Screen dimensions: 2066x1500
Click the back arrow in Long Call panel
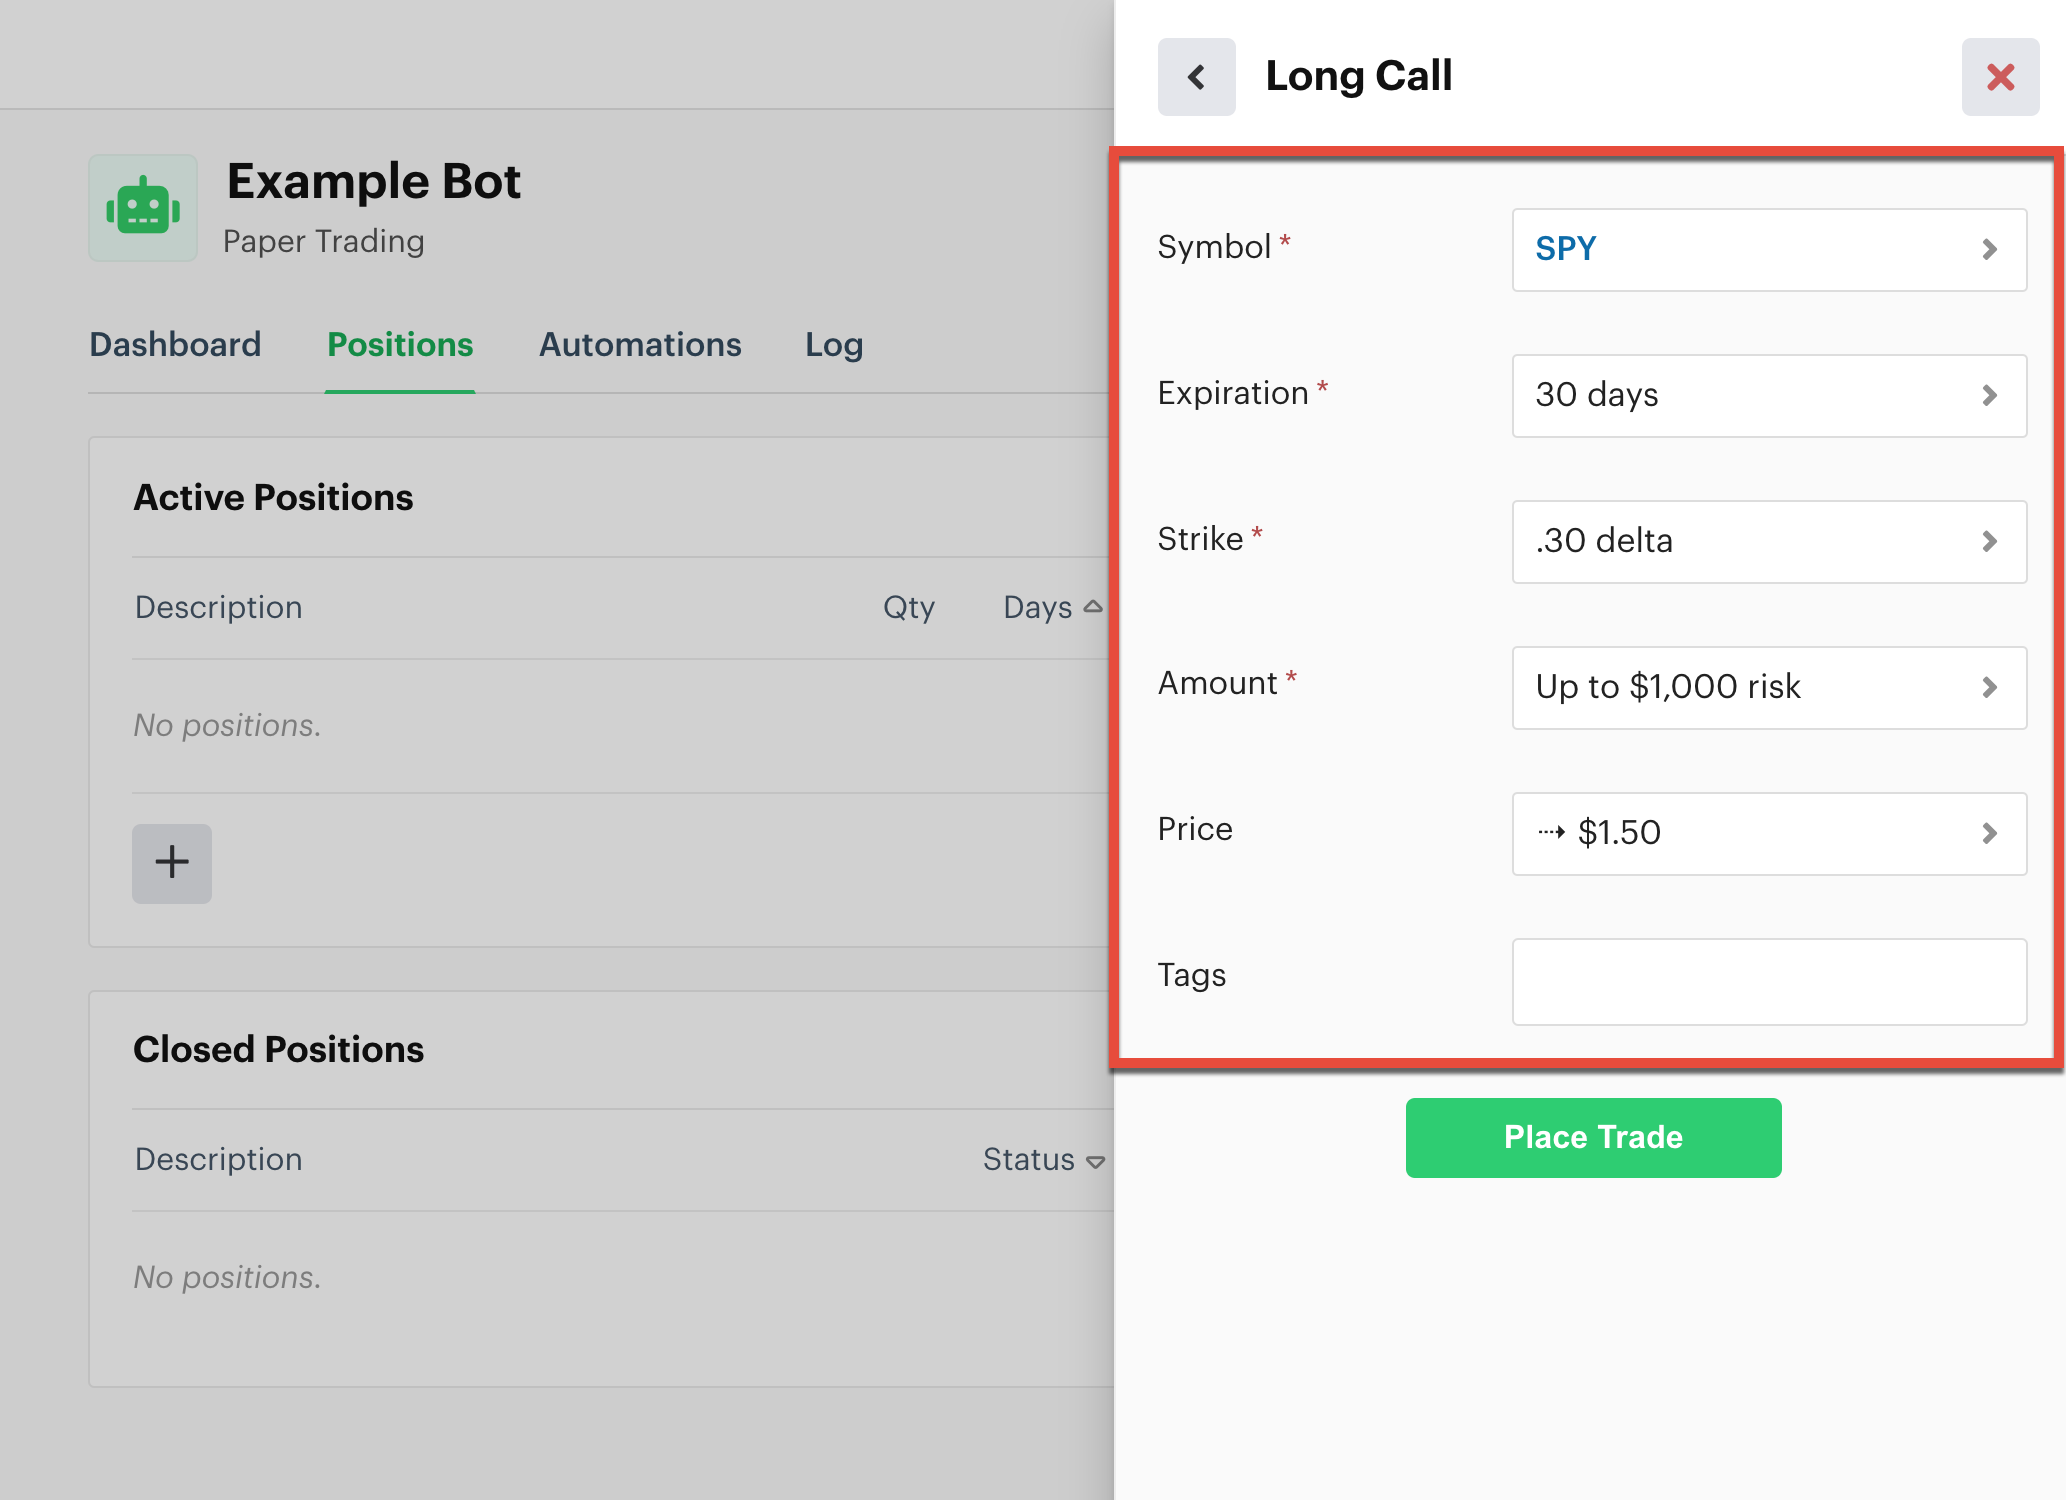pyautogui.click(x=1196, y=77)
